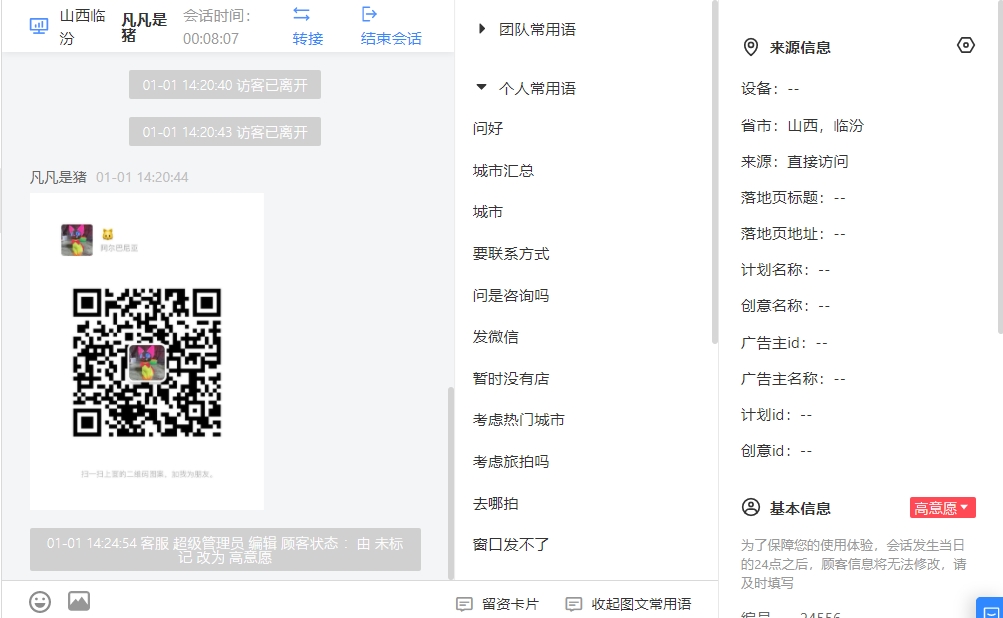1003x618 pixels.
Task: Click the 留资卡片 card icon
Action: [464, 604]
